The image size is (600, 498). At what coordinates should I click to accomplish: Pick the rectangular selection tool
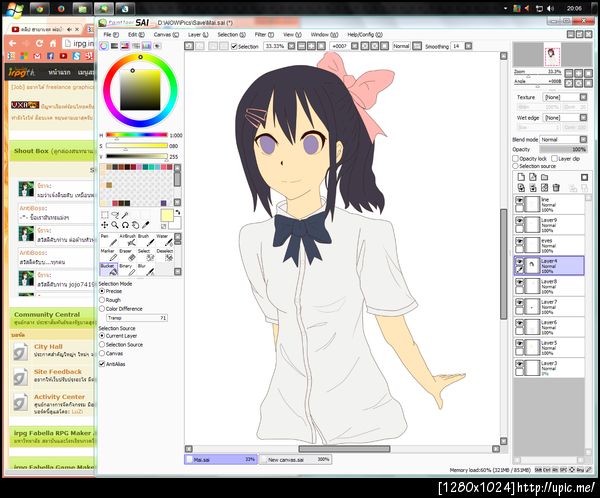click(x=104, y=215)
